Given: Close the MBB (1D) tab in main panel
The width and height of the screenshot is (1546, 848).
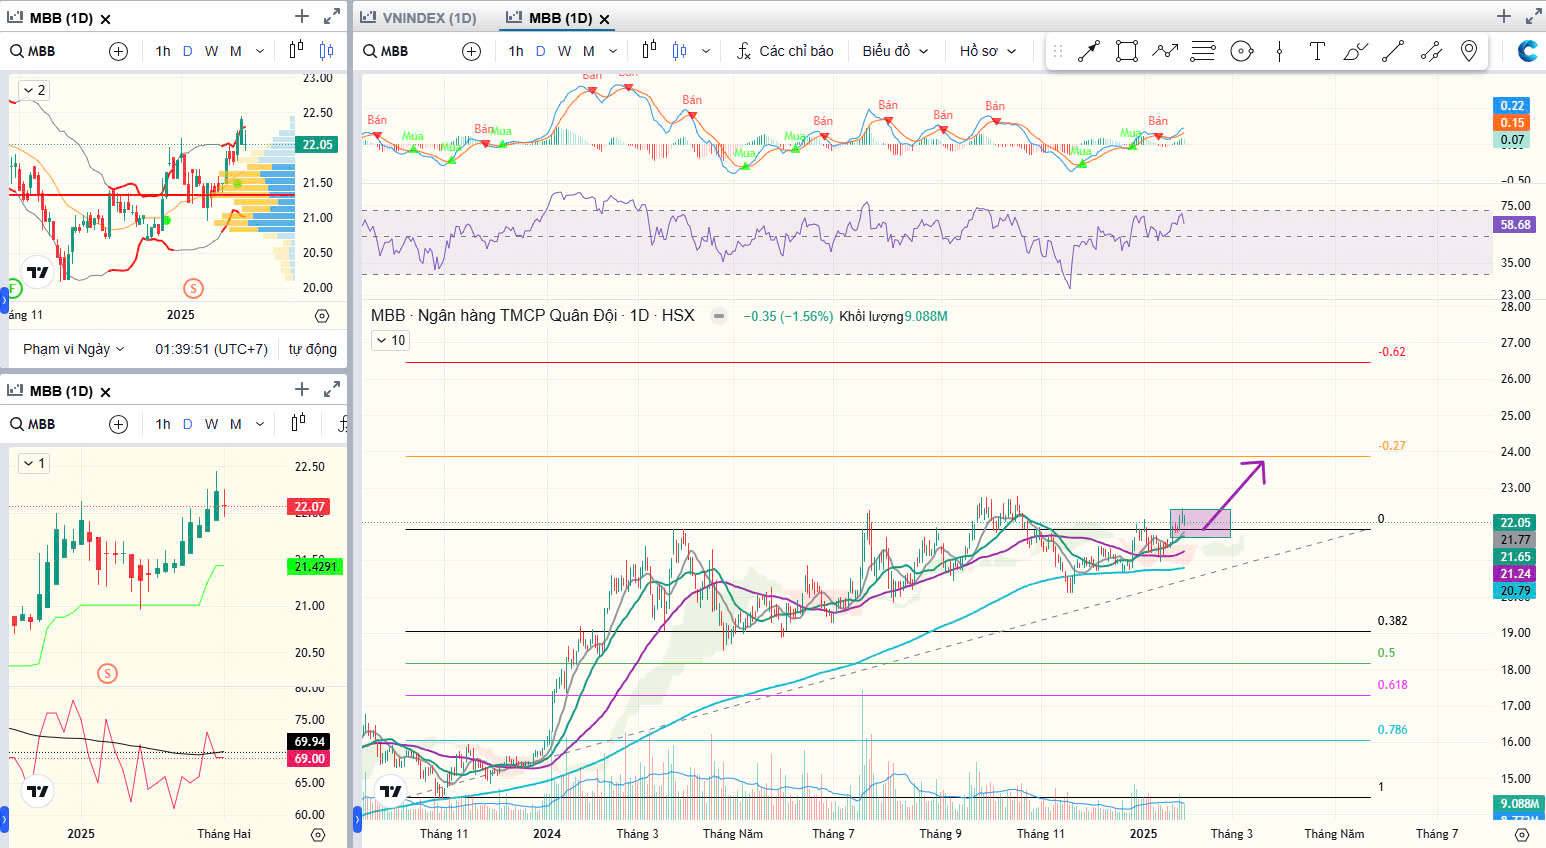Looking at the screenshot, I should pos(604,19).
